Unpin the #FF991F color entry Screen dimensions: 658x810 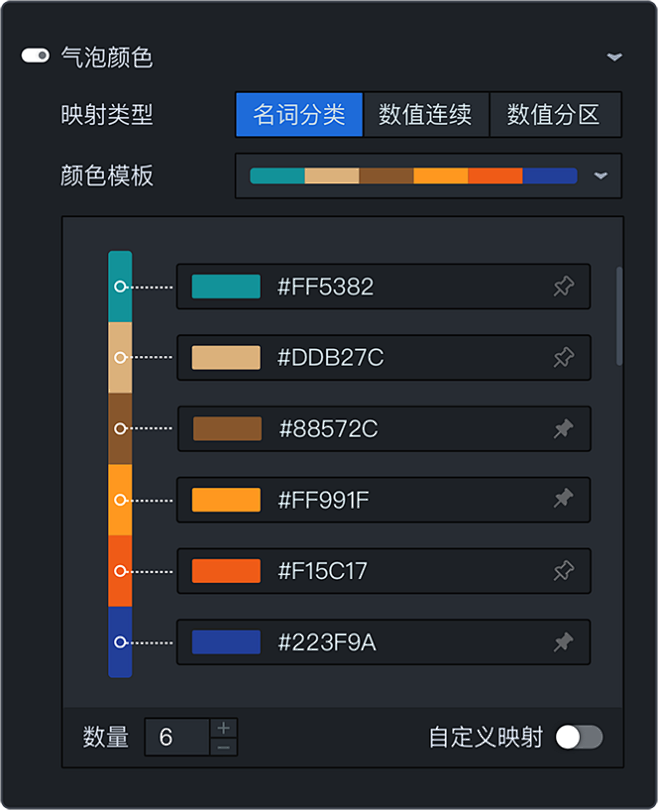click(563, 499)
